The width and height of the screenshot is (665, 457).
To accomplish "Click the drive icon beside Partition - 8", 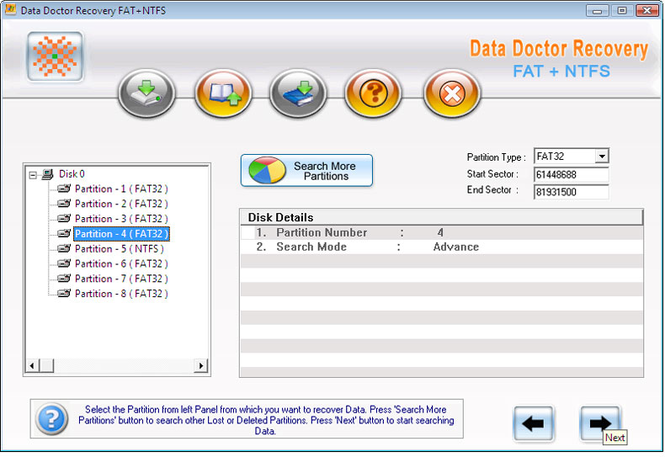I will coord(64,293).
